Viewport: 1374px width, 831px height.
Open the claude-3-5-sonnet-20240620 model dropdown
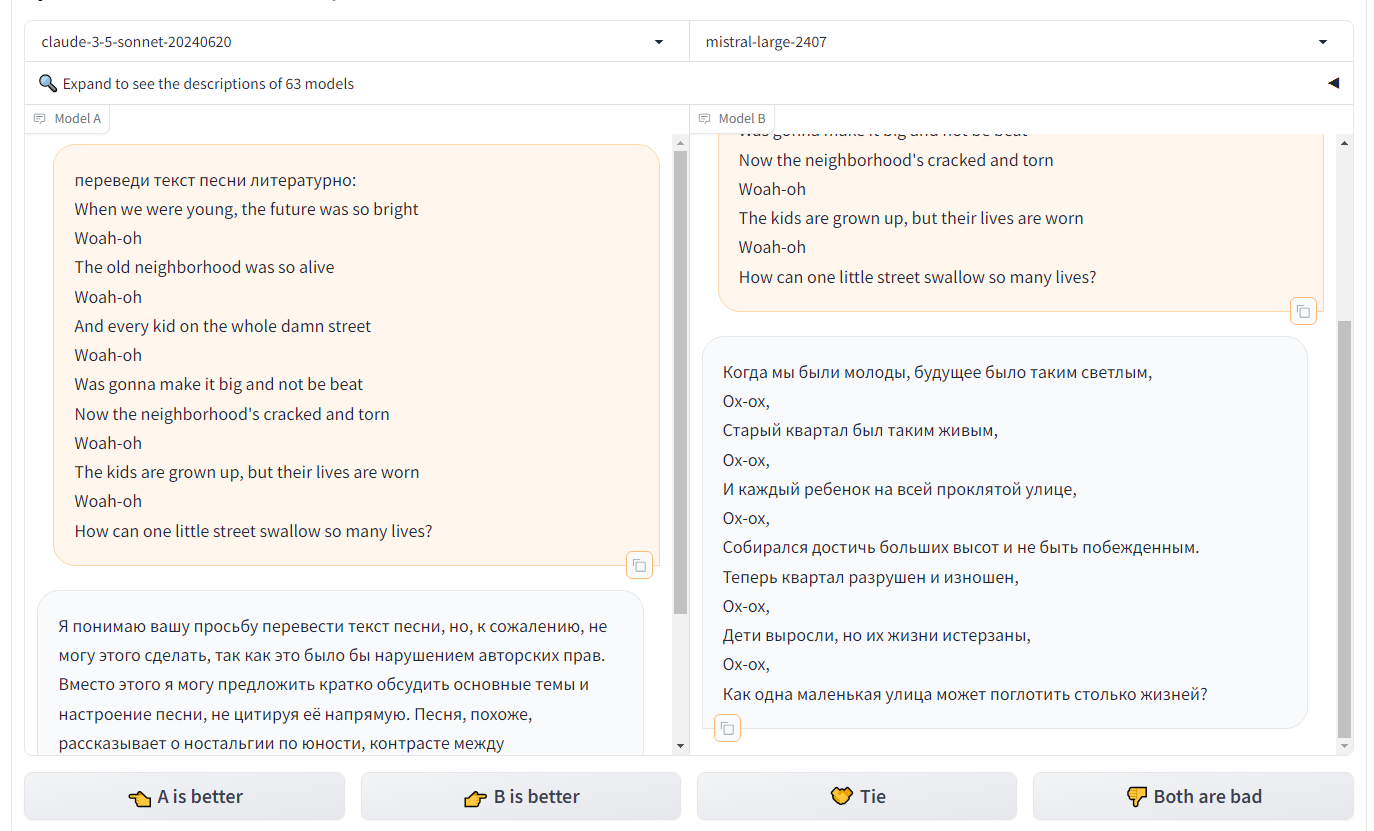[356, 42]
